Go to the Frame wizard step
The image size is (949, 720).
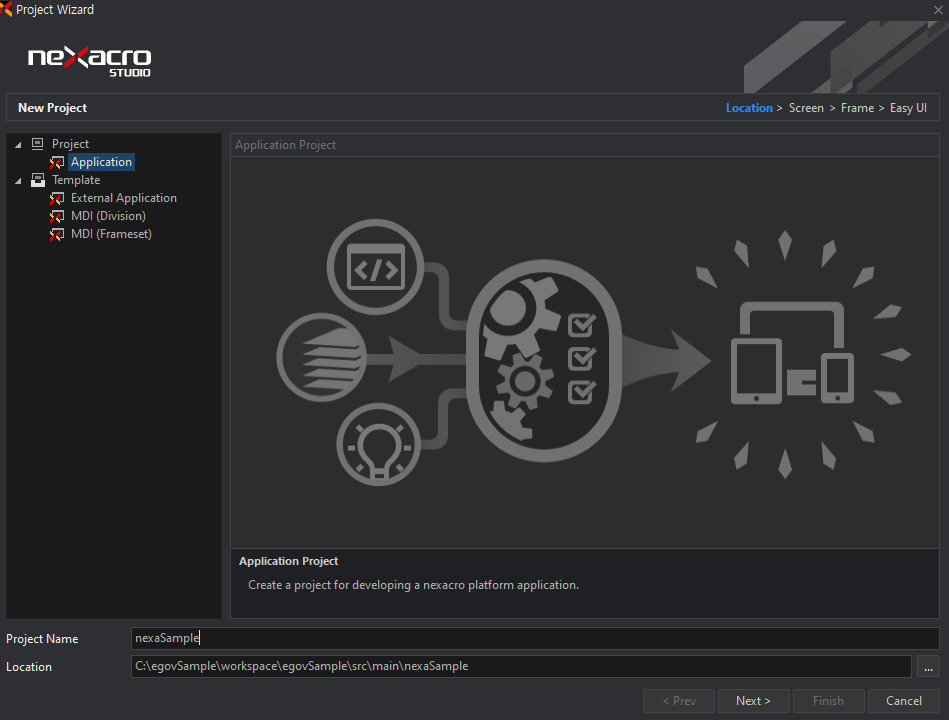[857, 108]
